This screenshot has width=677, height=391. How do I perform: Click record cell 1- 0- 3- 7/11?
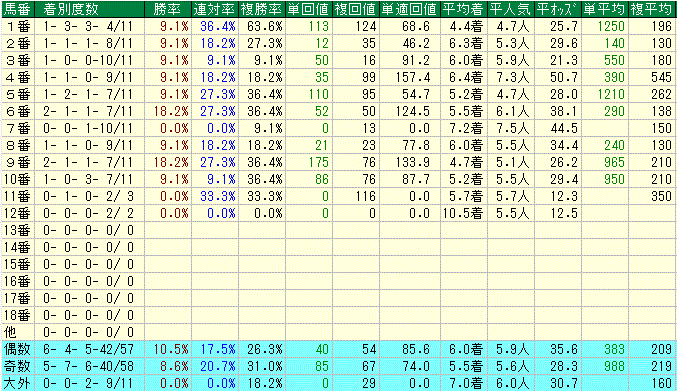(89, 179)
